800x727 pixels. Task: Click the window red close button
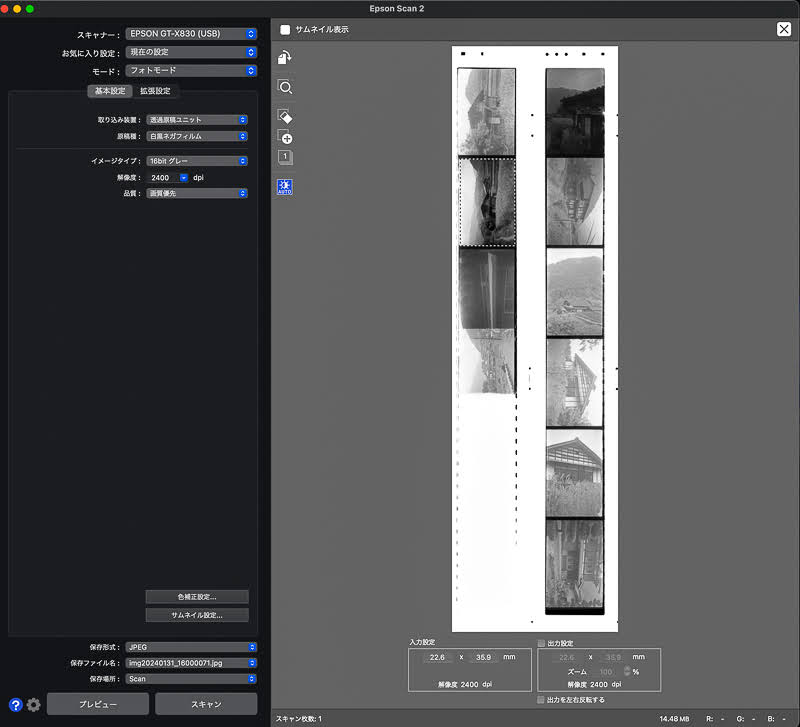coord(4,9)
